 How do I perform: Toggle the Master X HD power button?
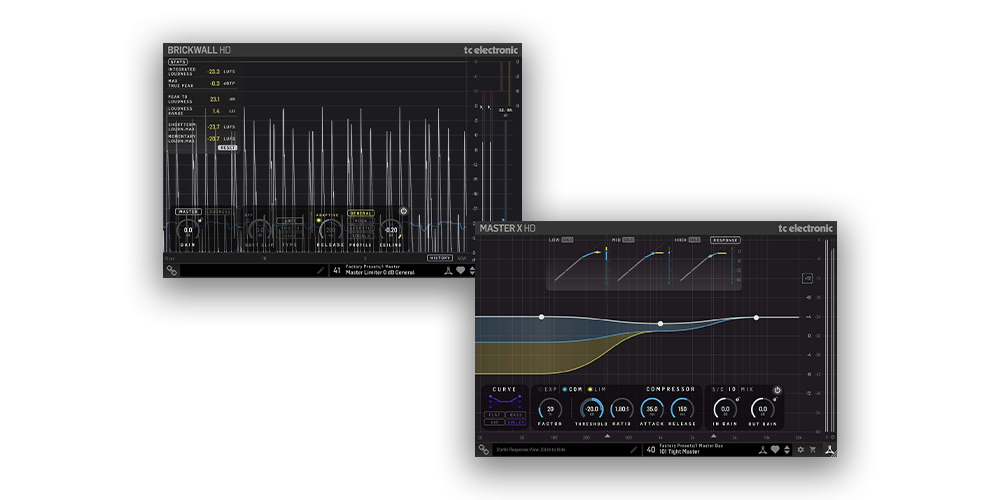[777, 390]
